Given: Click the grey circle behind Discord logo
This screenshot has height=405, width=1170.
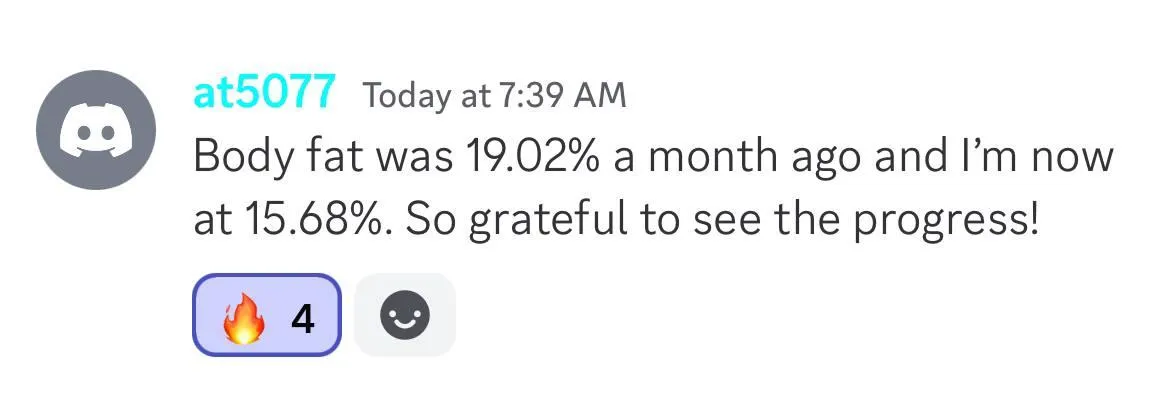Looking at the screenshot, I should pyautogui.click(x=96, y=130).
